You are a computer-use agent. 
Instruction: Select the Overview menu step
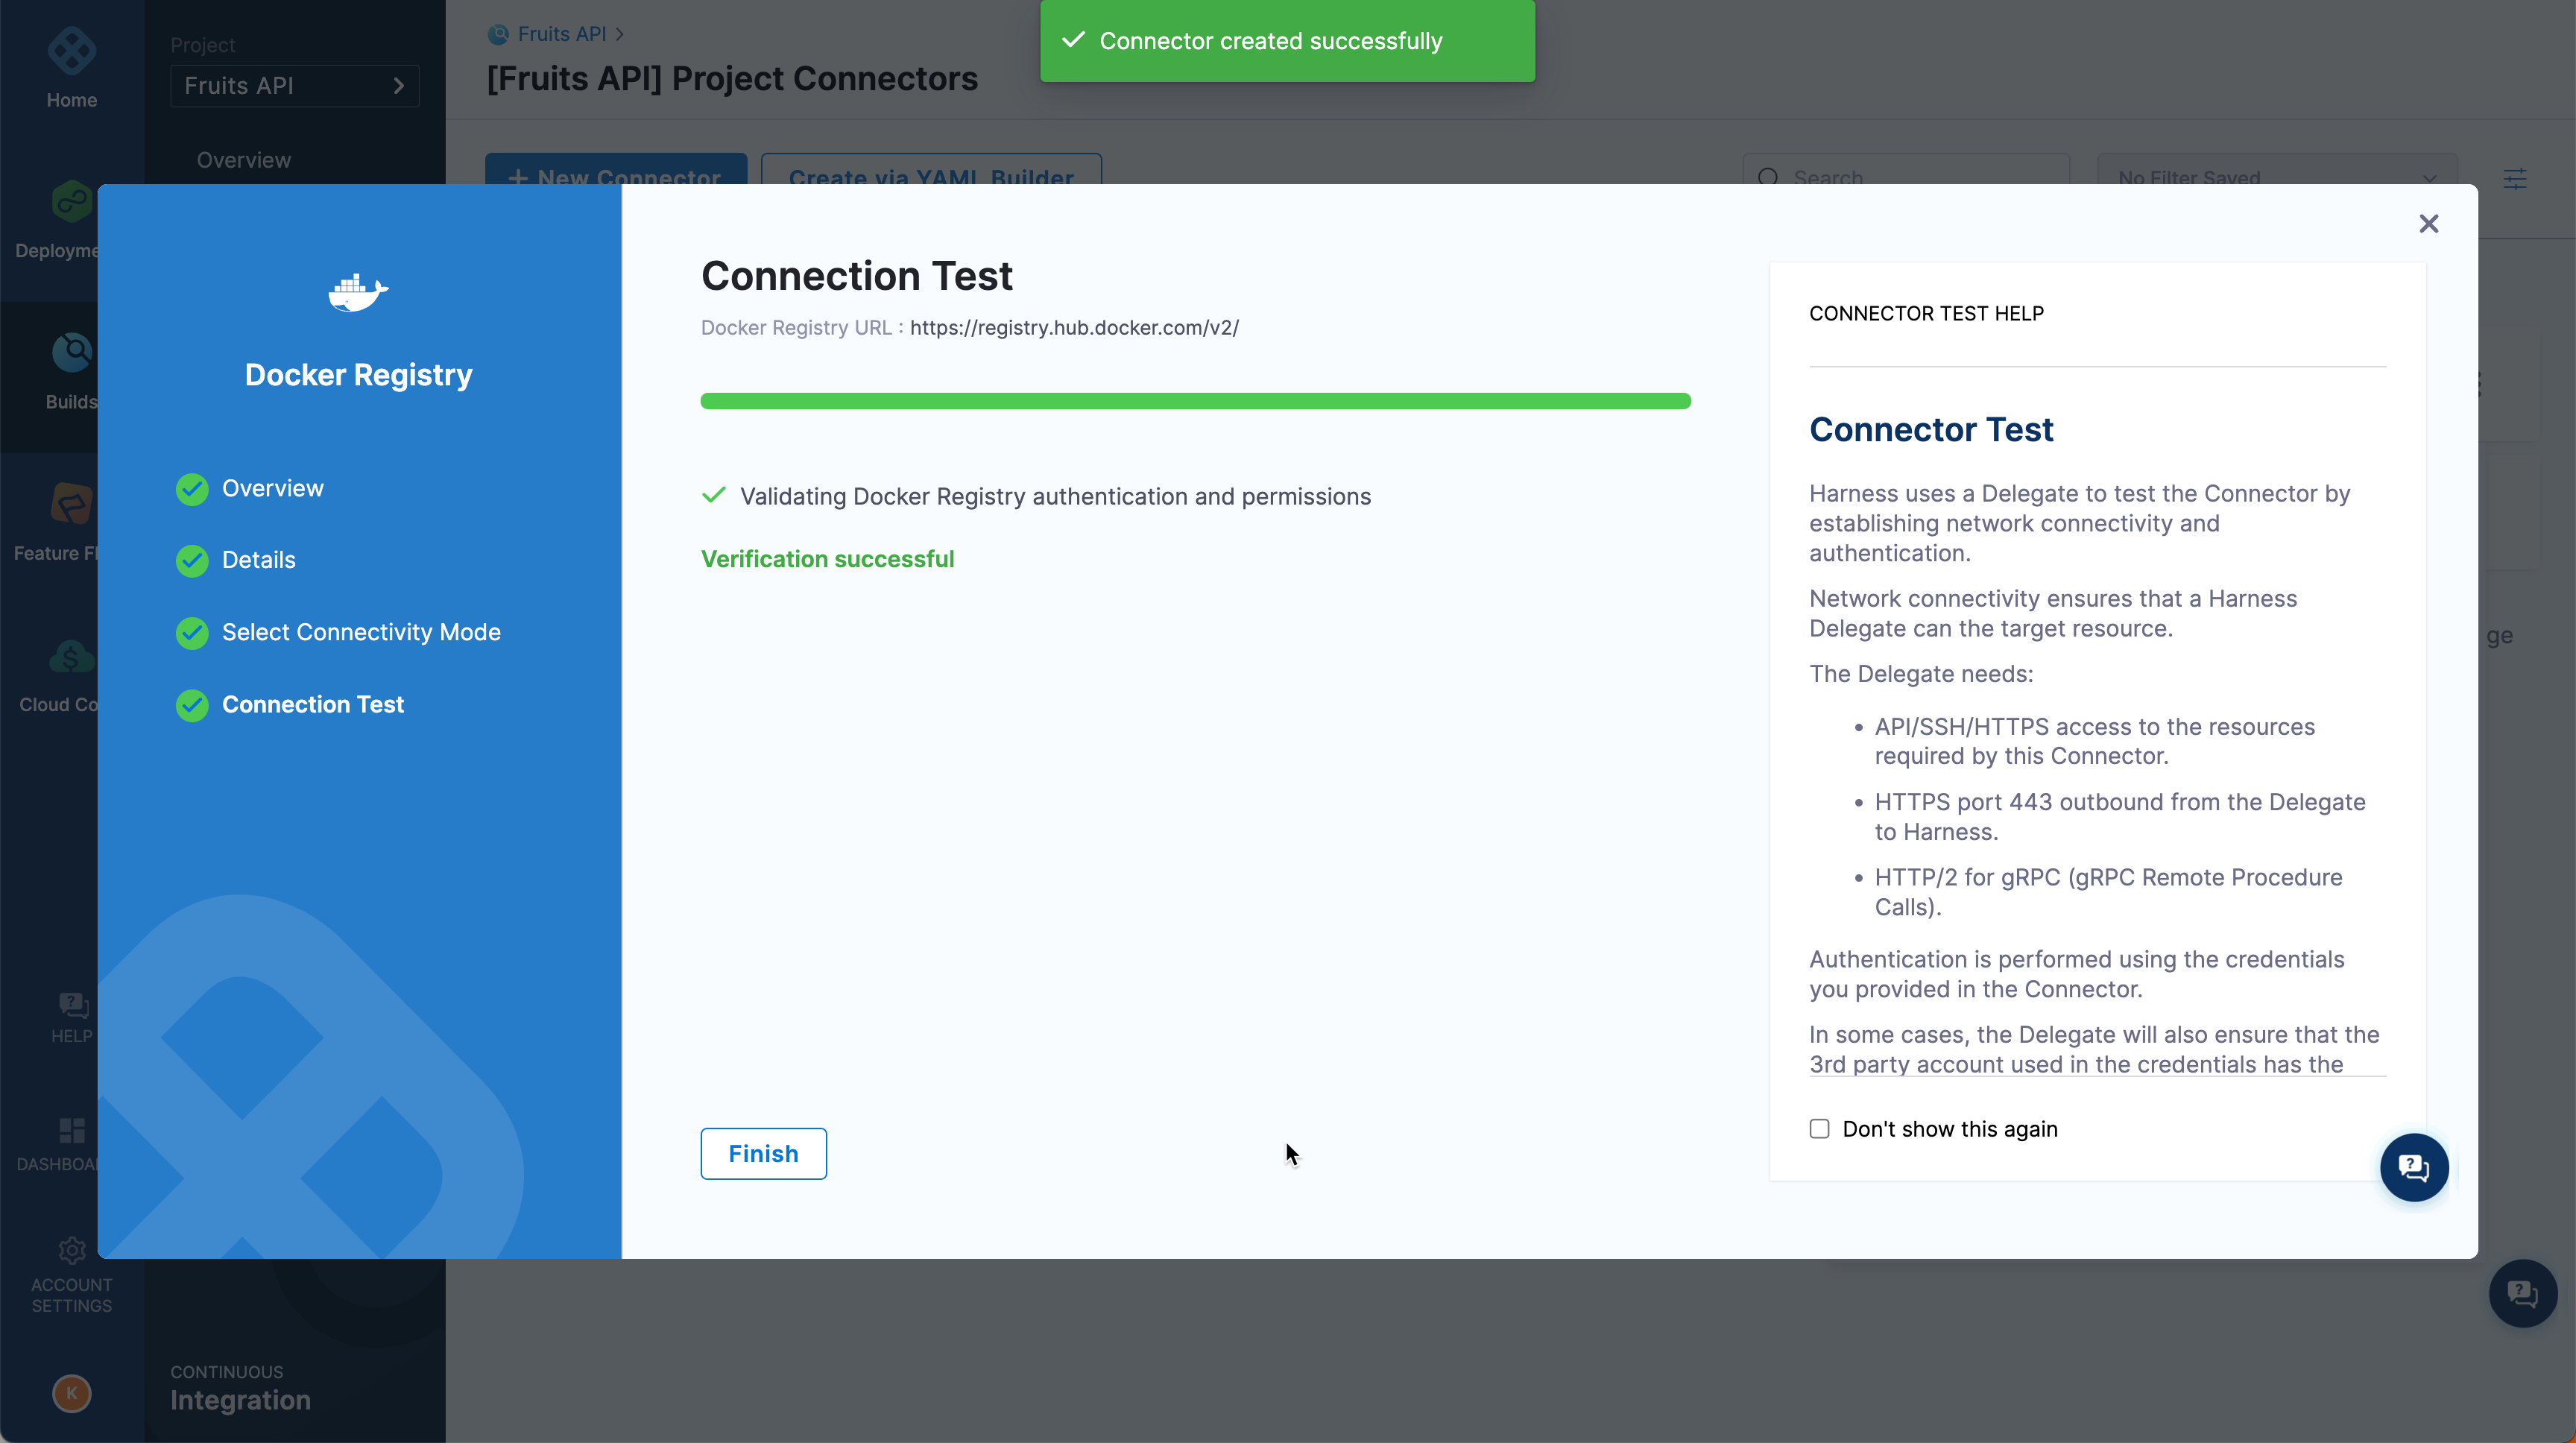[x=273, y=488]
